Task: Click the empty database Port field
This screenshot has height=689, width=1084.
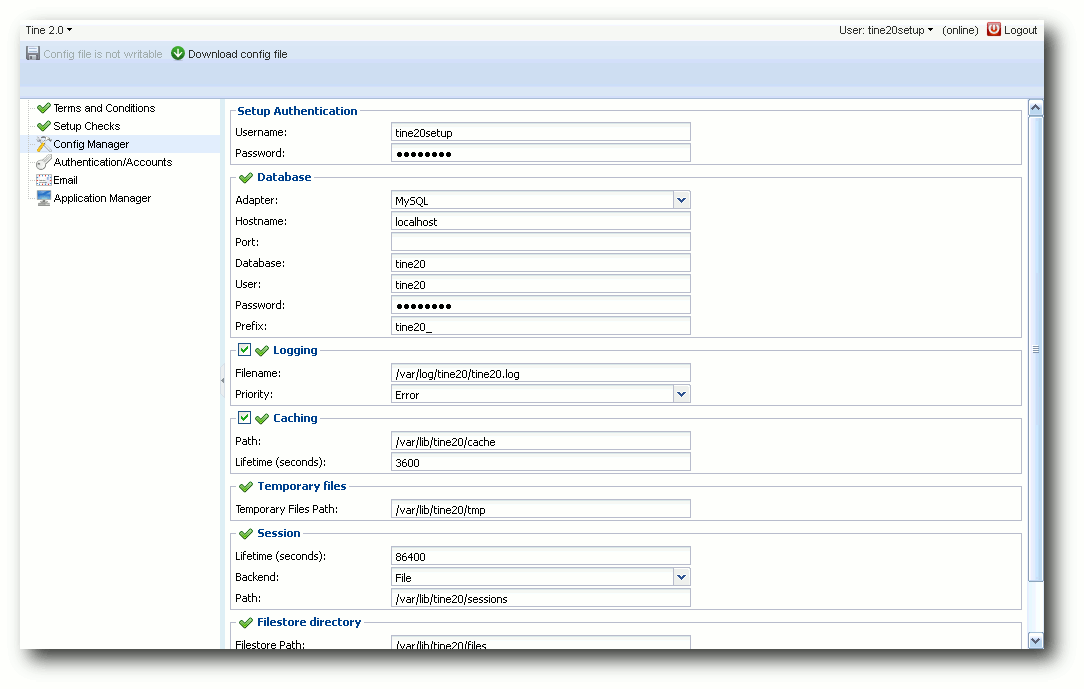Action: [x=541, y=242]
